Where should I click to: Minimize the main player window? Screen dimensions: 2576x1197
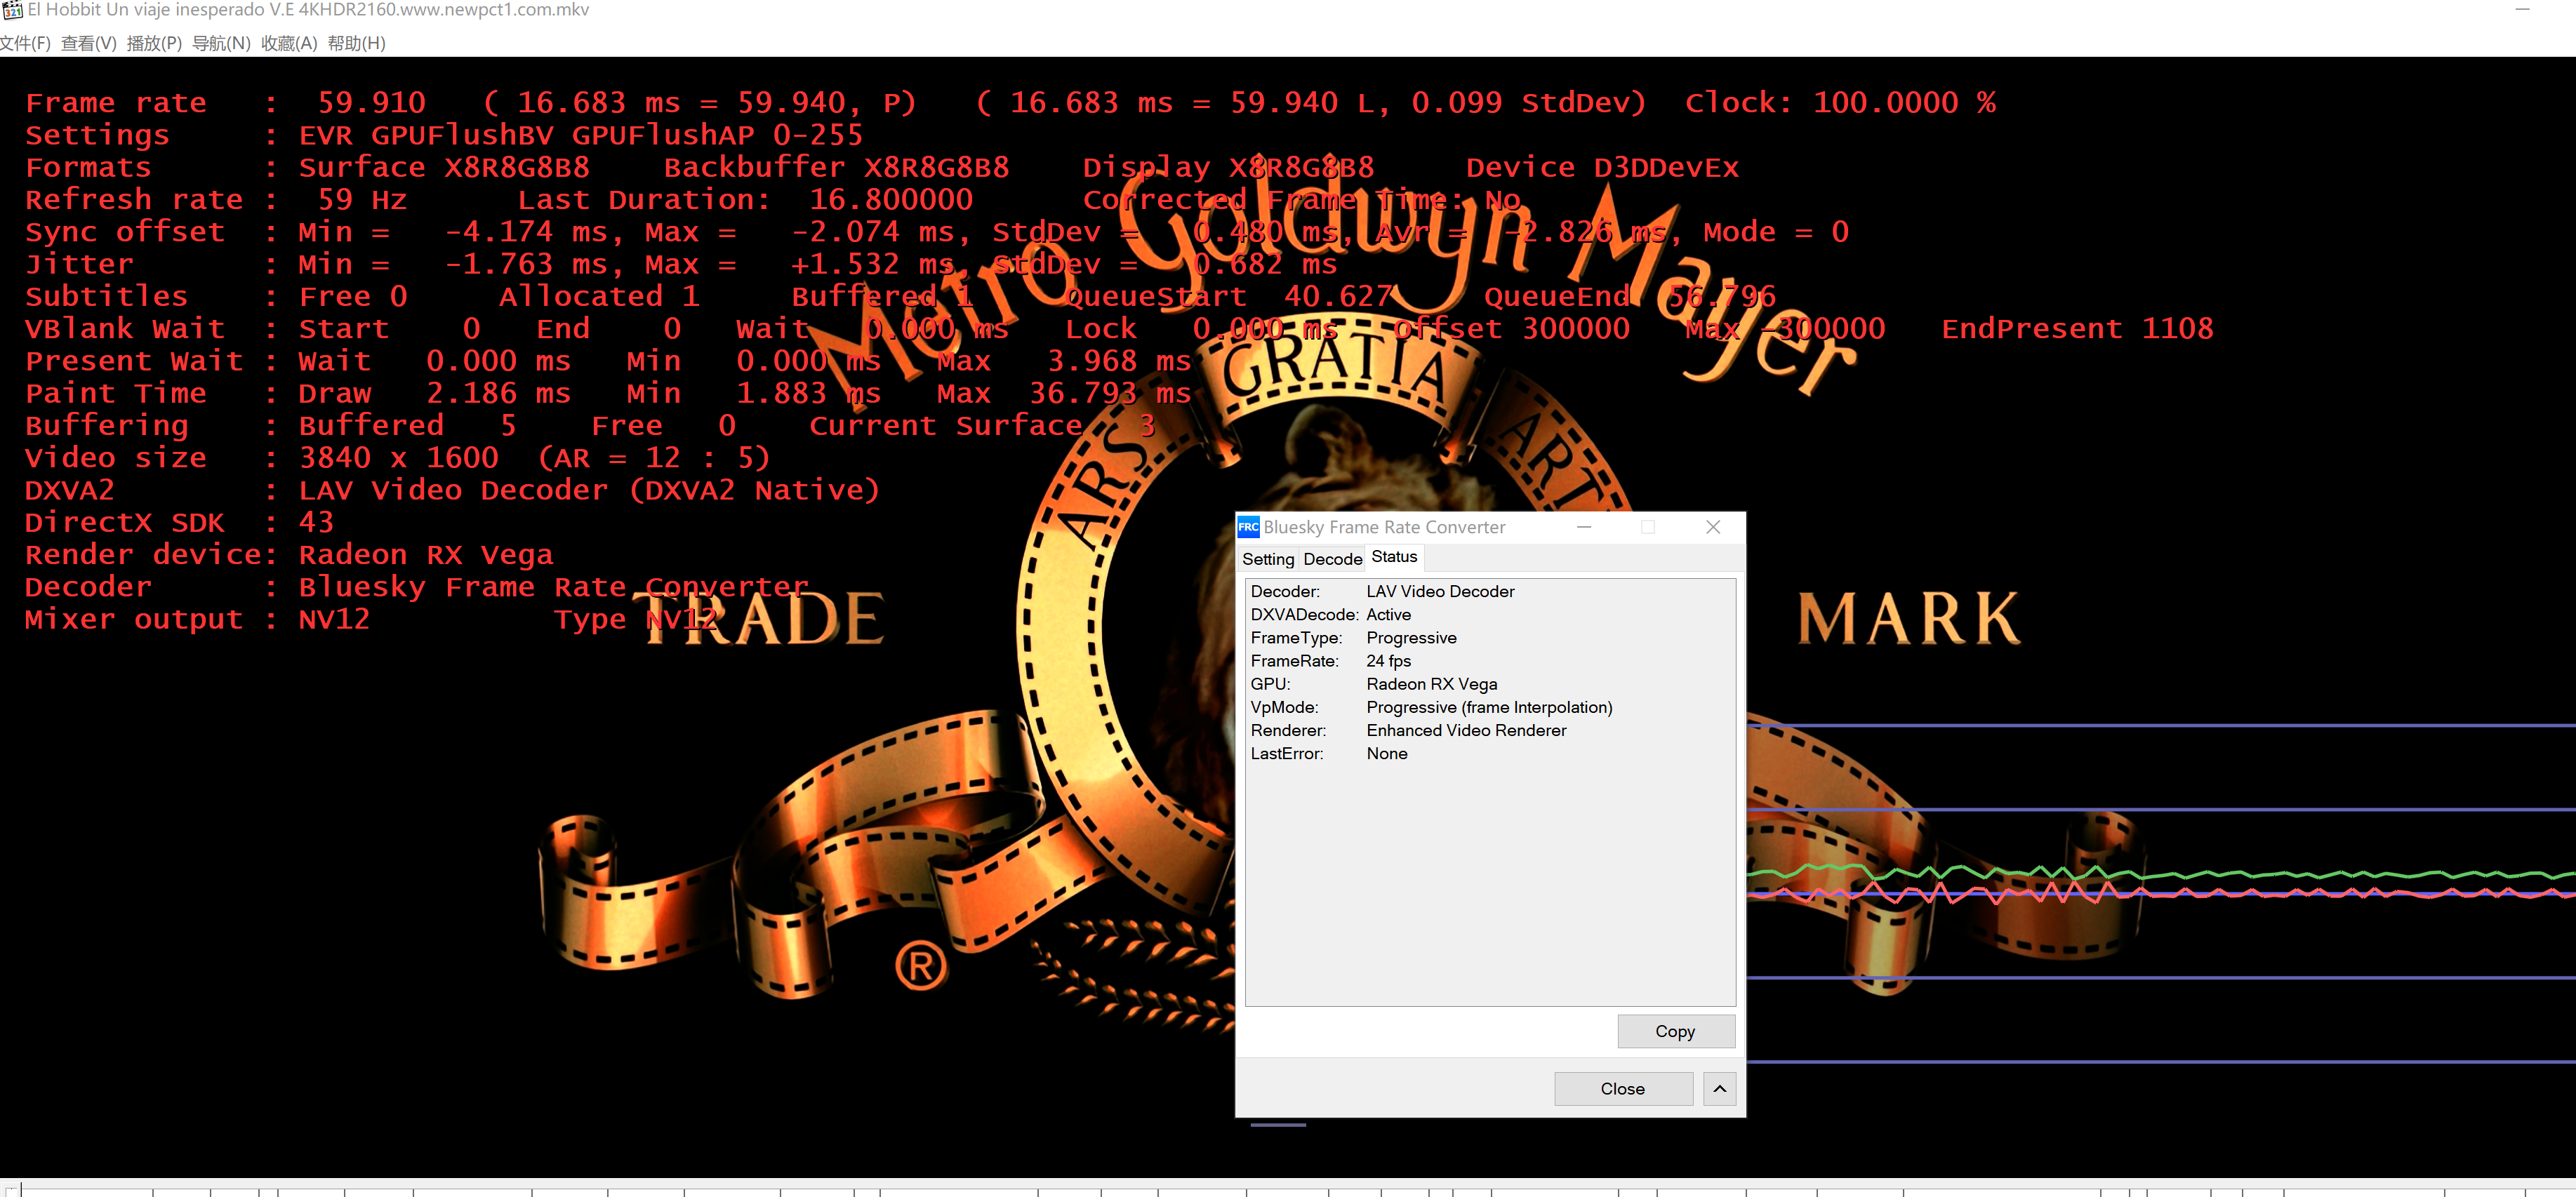2522,10
